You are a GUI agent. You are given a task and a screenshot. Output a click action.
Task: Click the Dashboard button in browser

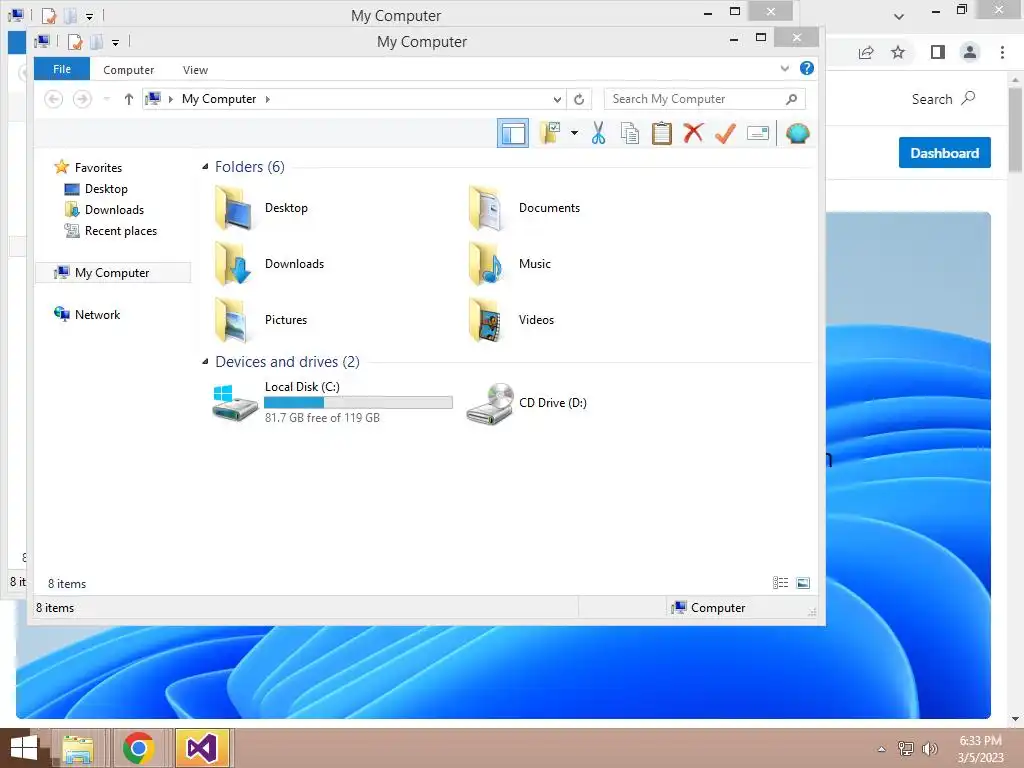944,153
